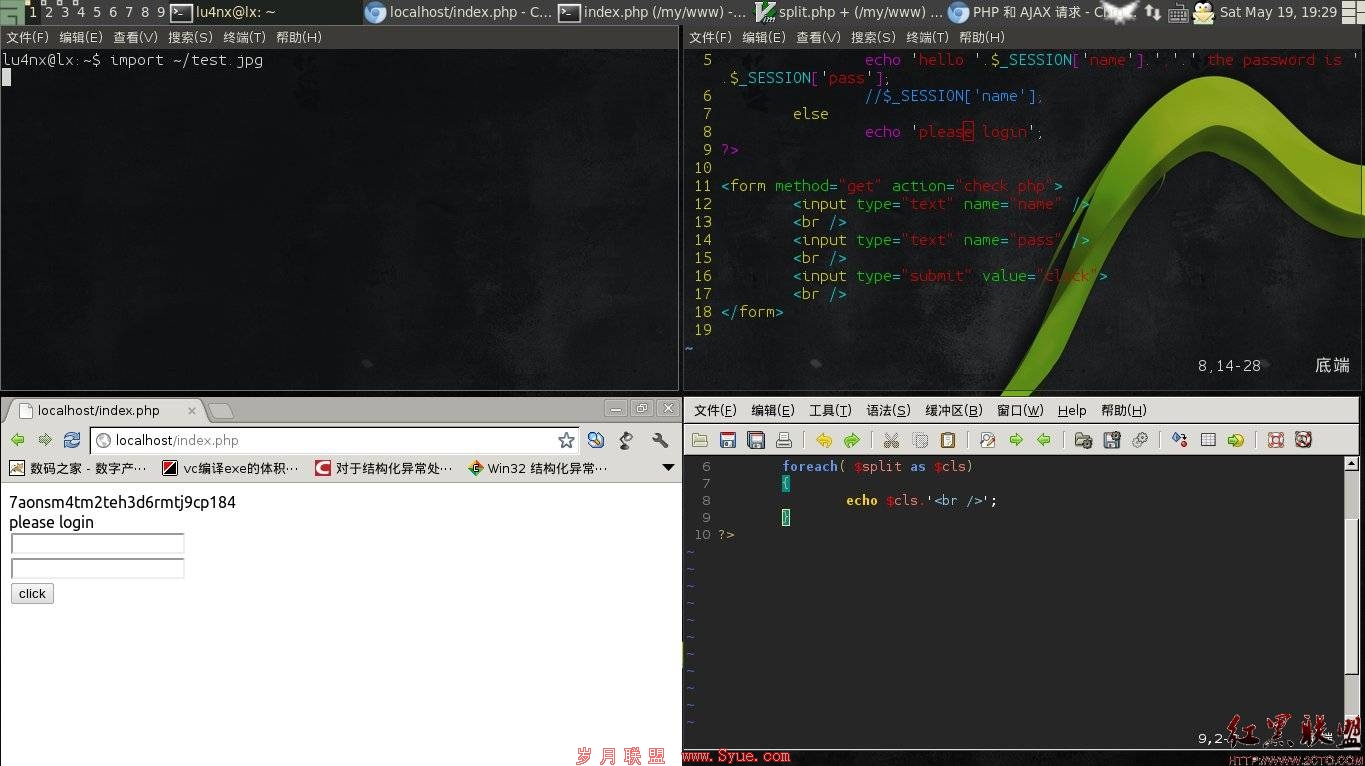Open a new tab in Chrome
Viewport: 1365px width, 766px height.
coord(221,411)
